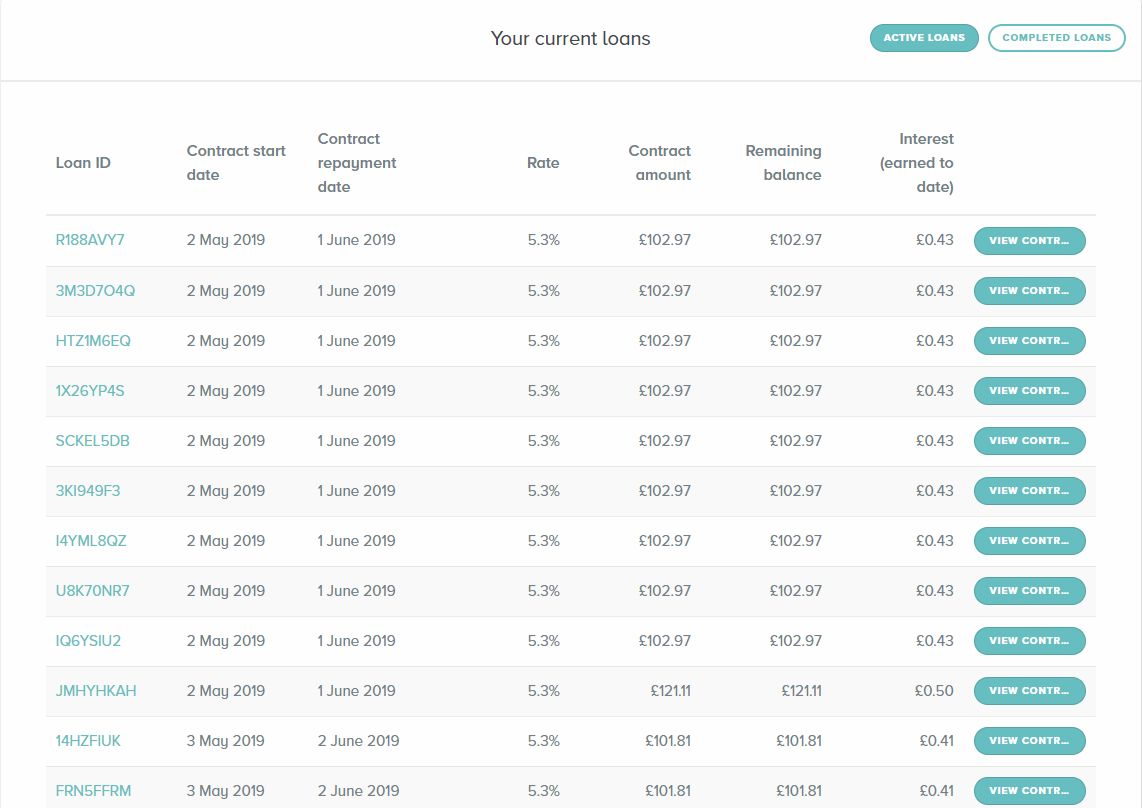Open loan ID 14HZFIUK
The width and height of the screenshot is (1142, 808).
pyautogui.click(x=88, y=741)
